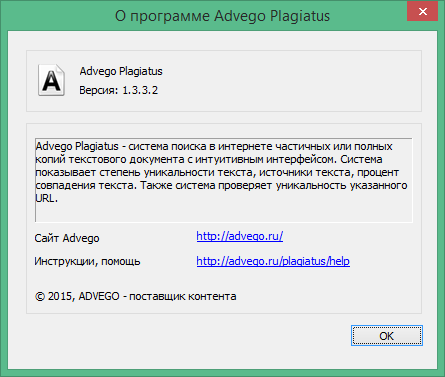
Task: Click the '© 2015, ADVEGO' copyright line
Action: [x=135, y=296]
